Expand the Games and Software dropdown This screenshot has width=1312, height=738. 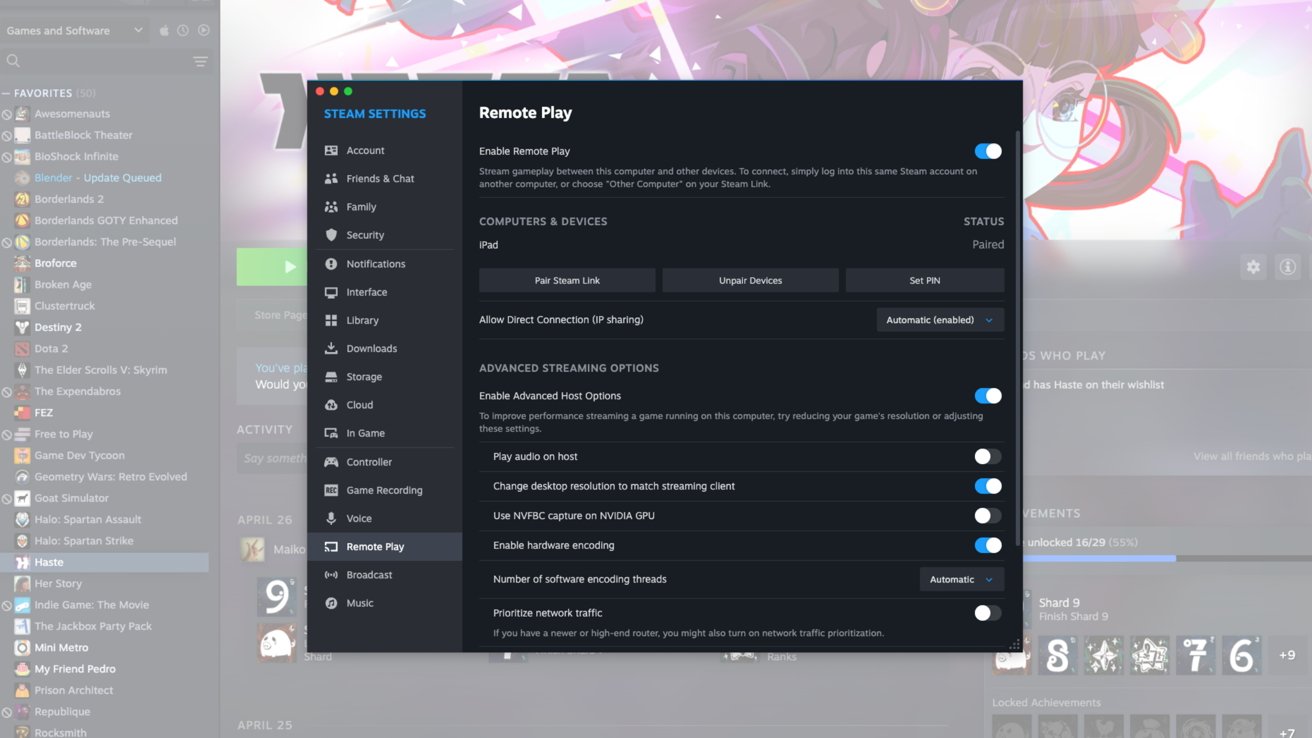click(75, 30)
